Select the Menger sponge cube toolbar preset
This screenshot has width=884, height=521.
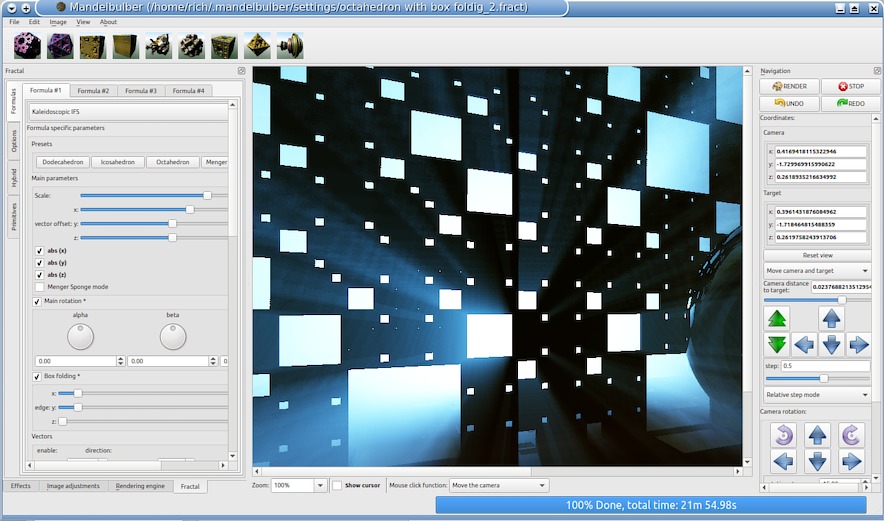tap(224, 46)
